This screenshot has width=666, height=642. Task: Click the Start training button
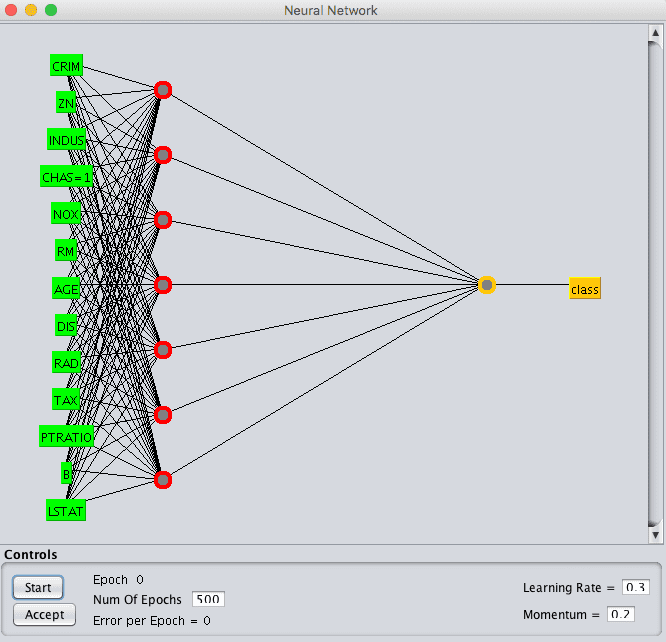pyautogui.click(x=38, y=588)
